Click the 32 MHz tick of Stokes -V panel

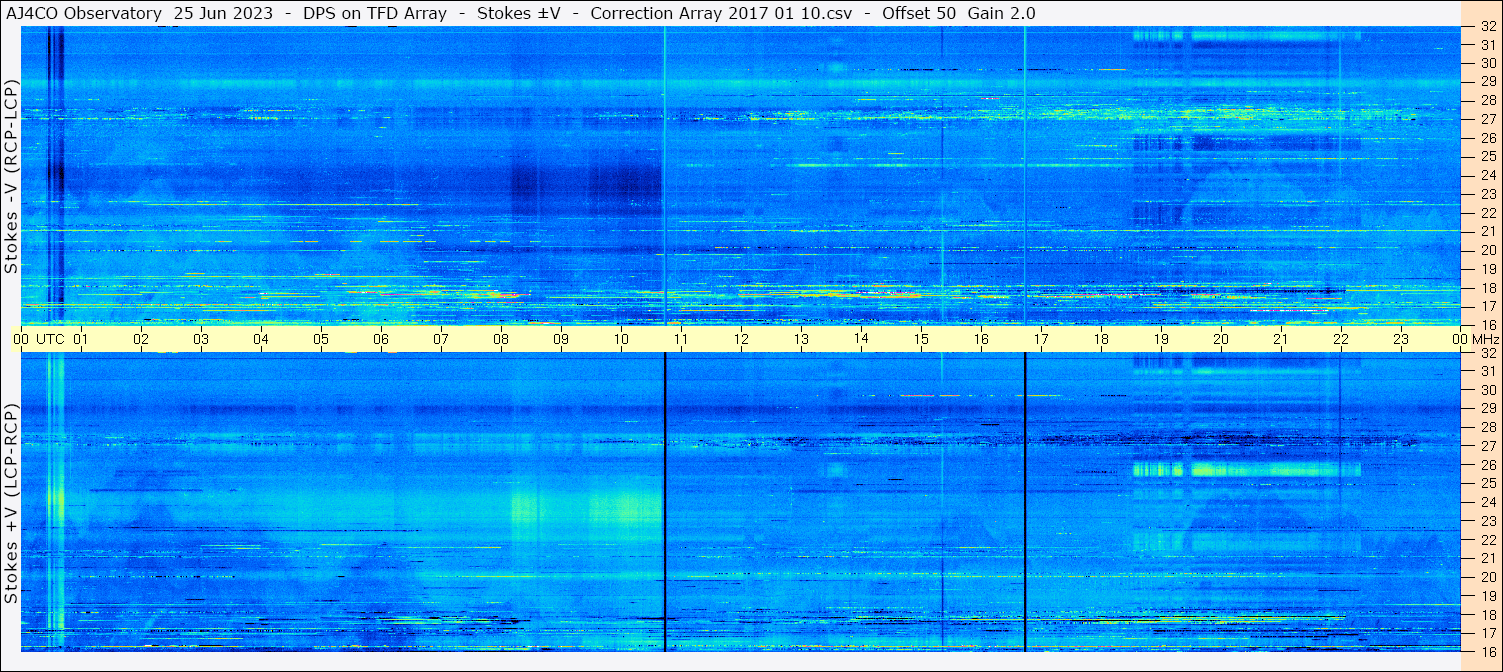coord(1487,28)
